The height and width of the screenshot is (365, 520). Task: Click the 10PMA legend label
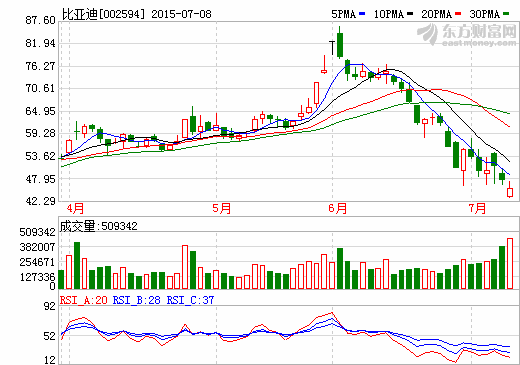(x=388, y=14)
